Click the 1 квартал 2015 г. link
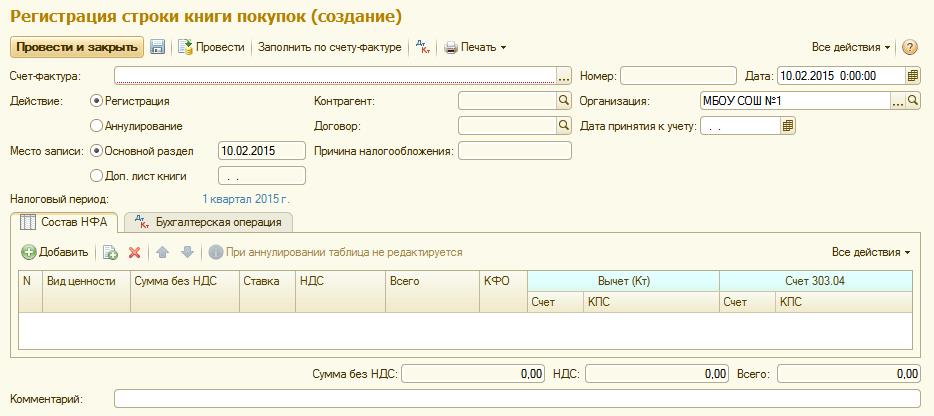The width and height of the screenshot is (934, 416). click(246, 198)
